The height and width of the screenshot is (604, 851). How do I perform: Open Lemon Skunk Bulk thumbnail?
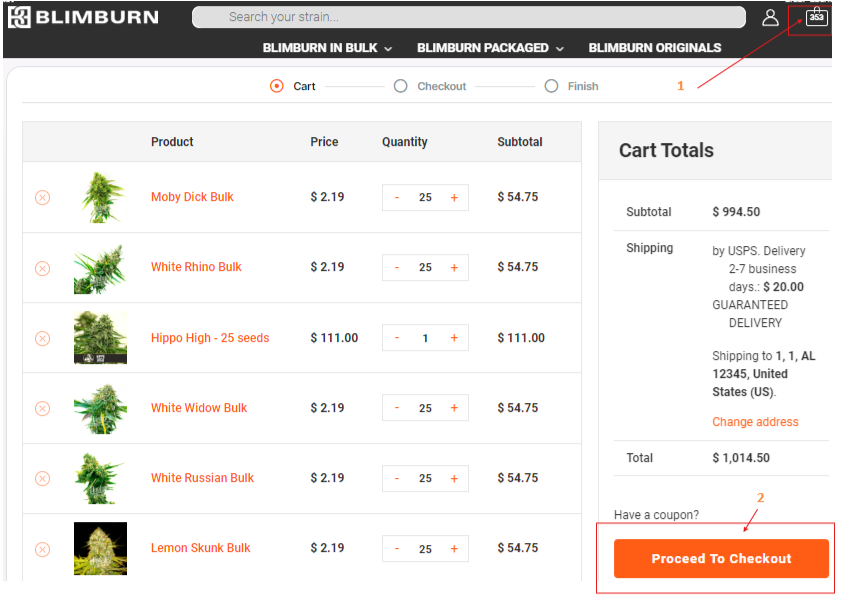tap(100, 549)
